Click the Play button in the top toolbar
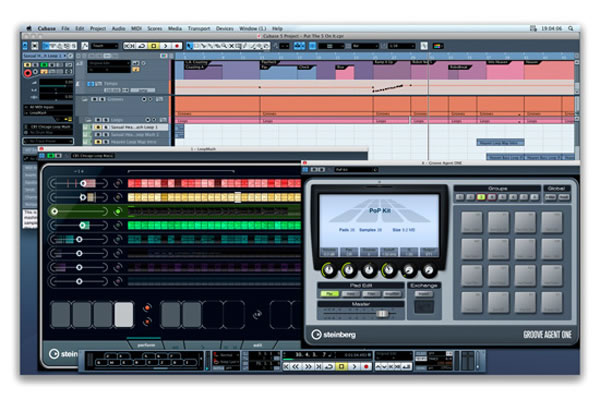Viewport: 600px width, 400px height. 165,46
